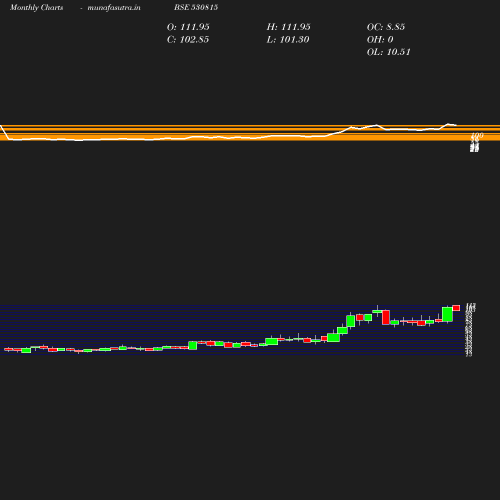Click the low value 'L: 101.30'

(288, 39)
